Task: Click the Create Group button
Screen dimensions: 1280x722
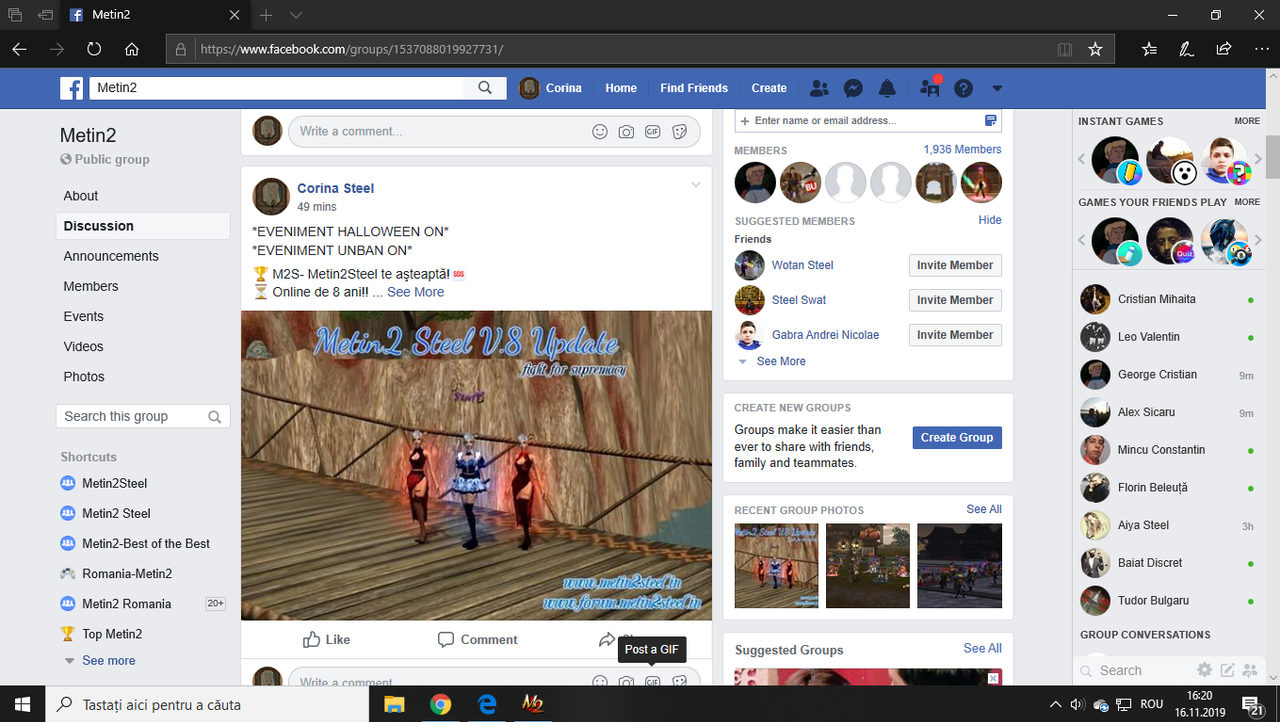Action: pyautogui.click(x=957, y=437)
